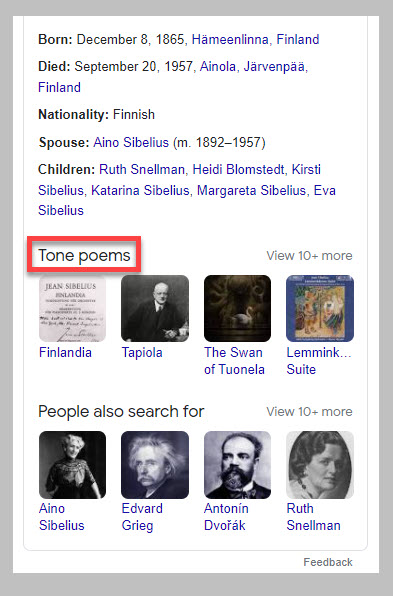Visit the Järvenpää link
Image resolution: width=393 pixels, height=596 pixels.
[274, 67]
